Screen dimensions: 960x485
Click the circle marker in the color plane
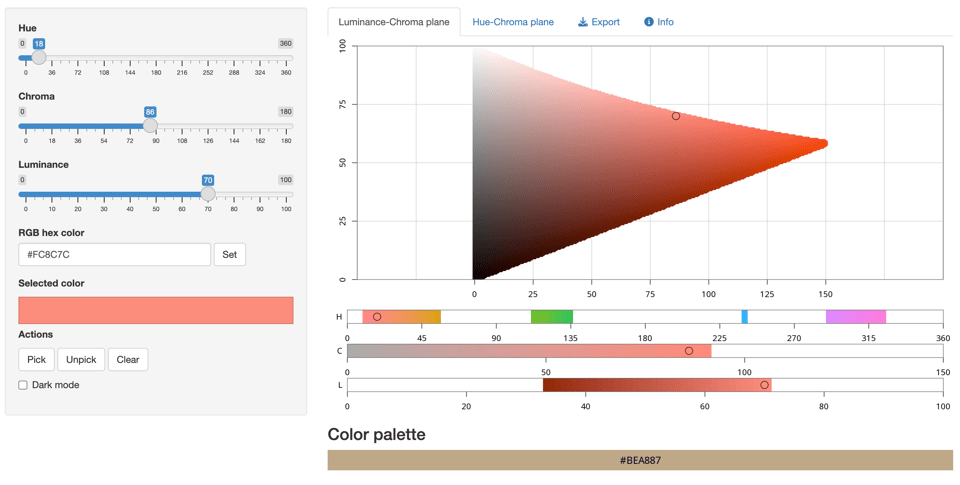676,117
